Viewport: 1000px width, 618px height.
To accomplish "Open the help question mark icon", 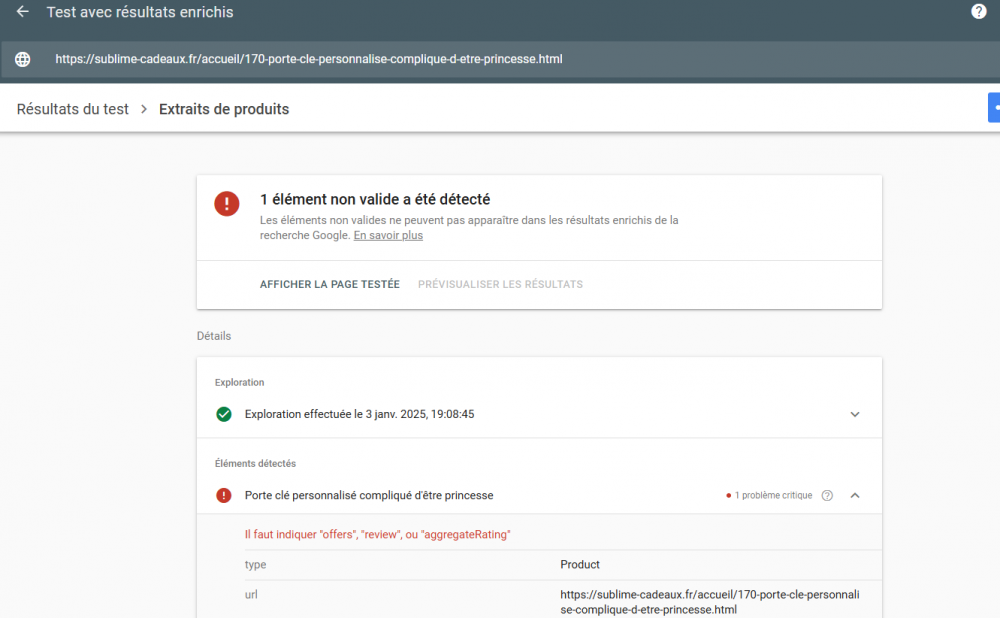I will click(x=979, y=12).
